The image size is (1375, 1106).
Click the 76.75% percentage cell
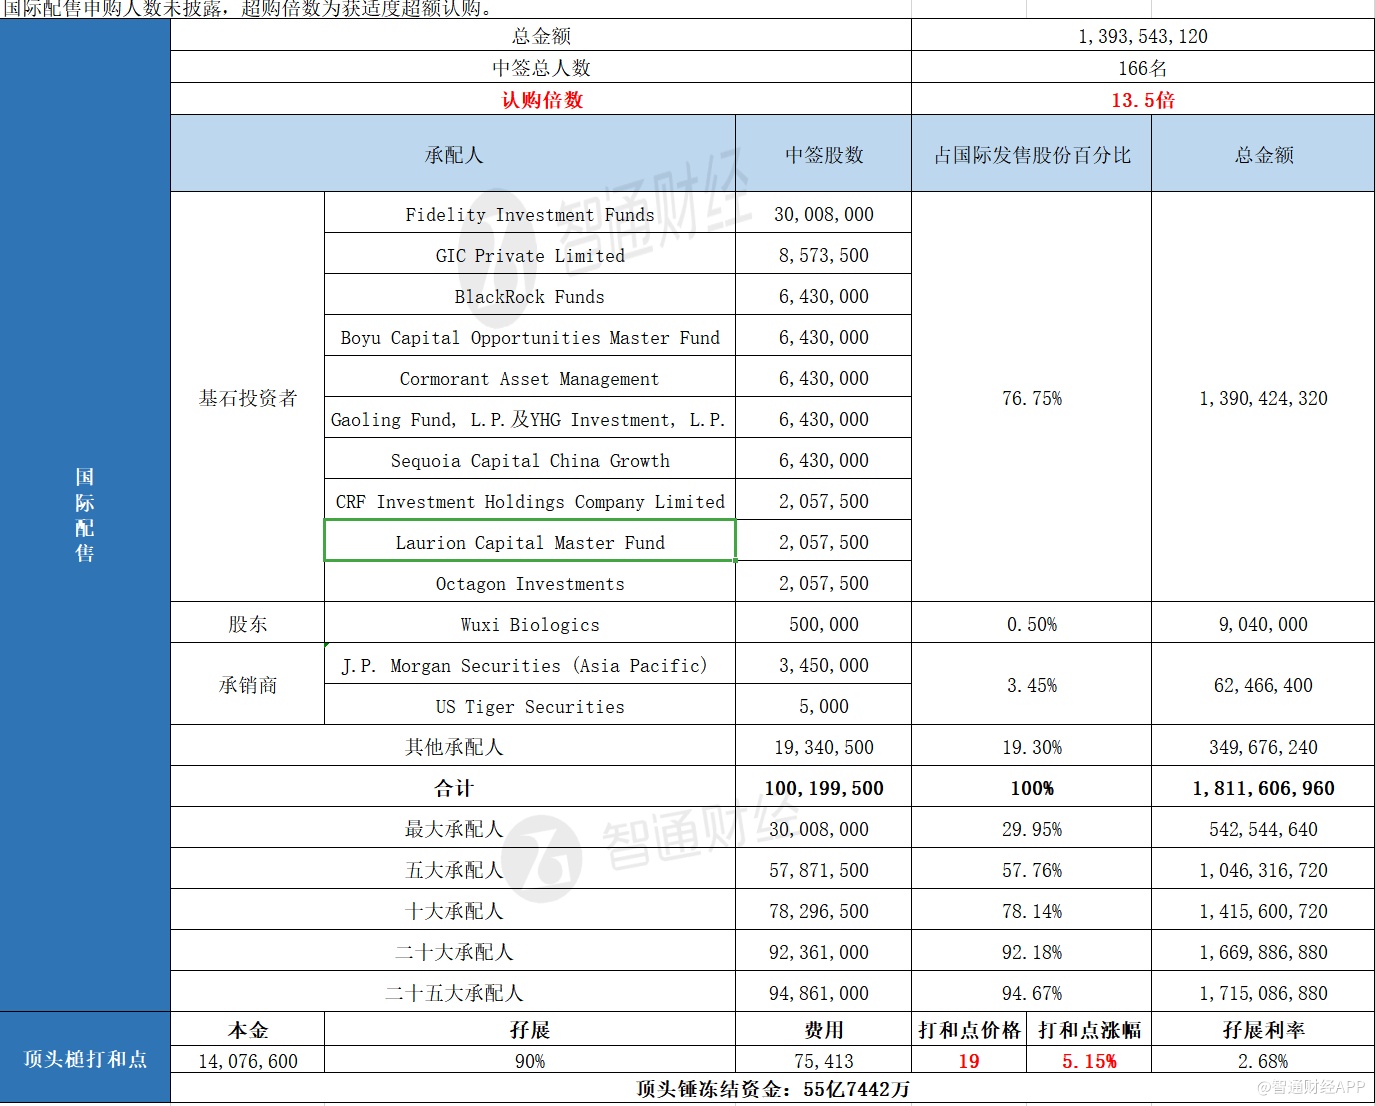[1032, 398]
